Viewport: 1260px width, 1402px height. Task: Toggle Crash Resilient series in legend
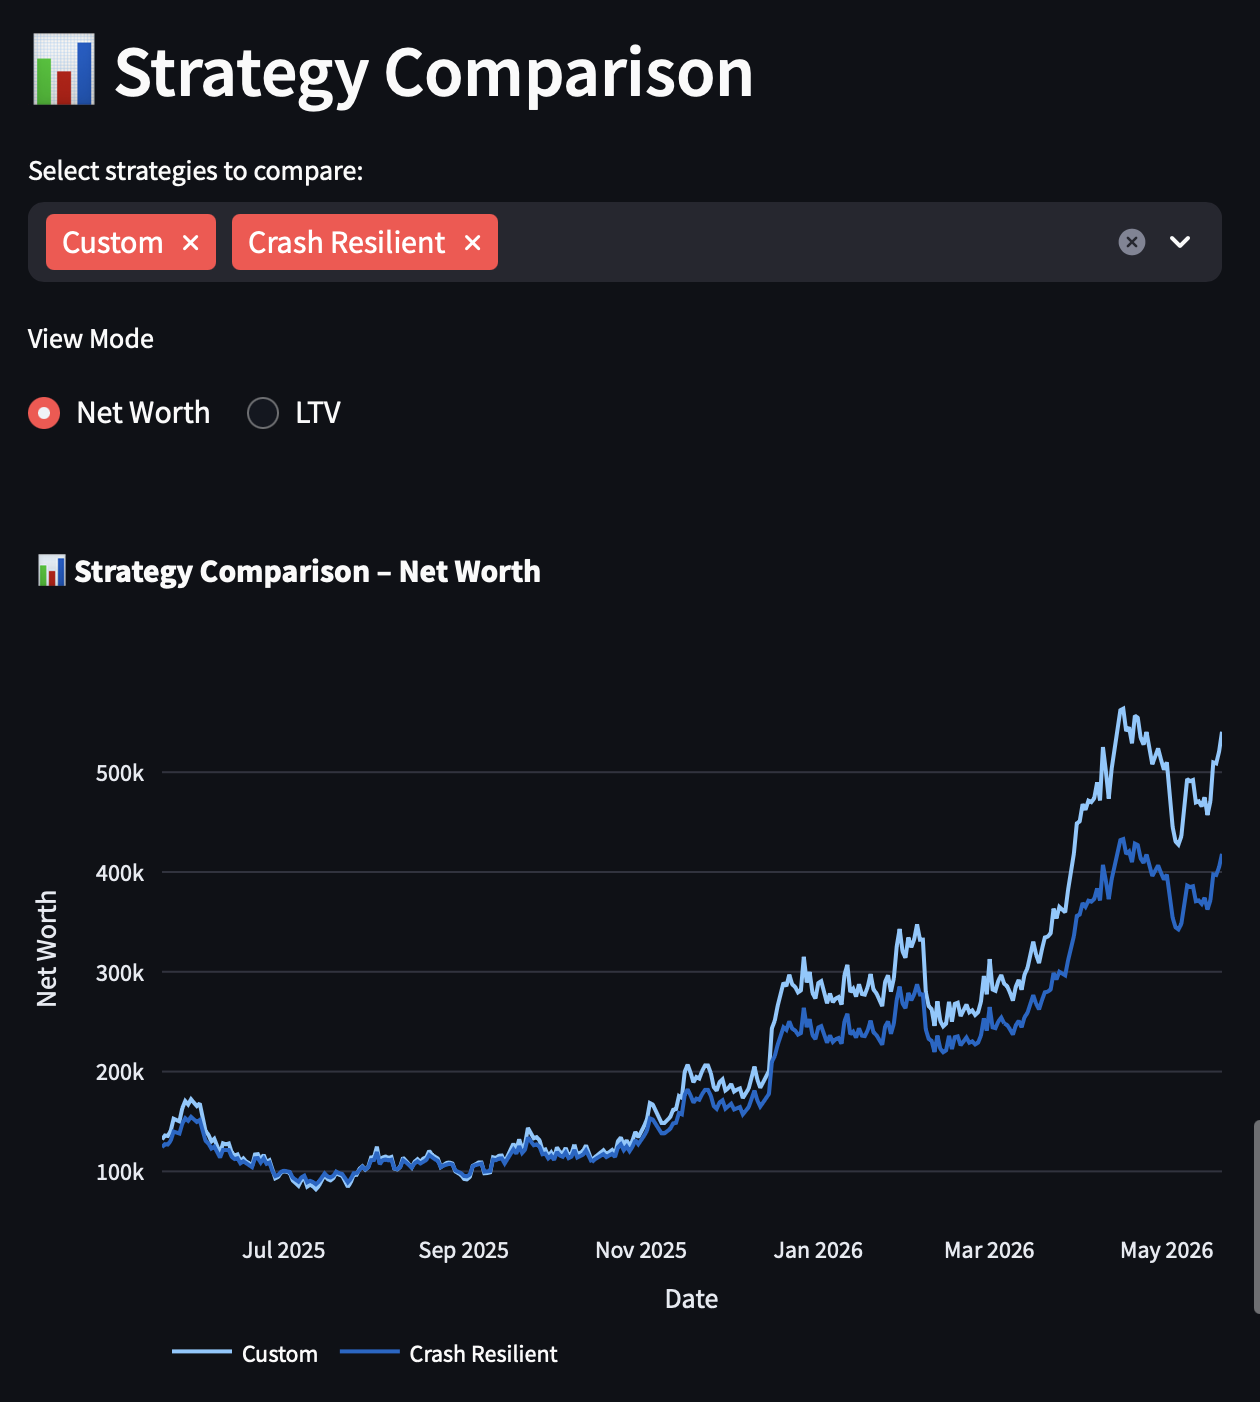pyautogui.click(x=483, y=1354)
